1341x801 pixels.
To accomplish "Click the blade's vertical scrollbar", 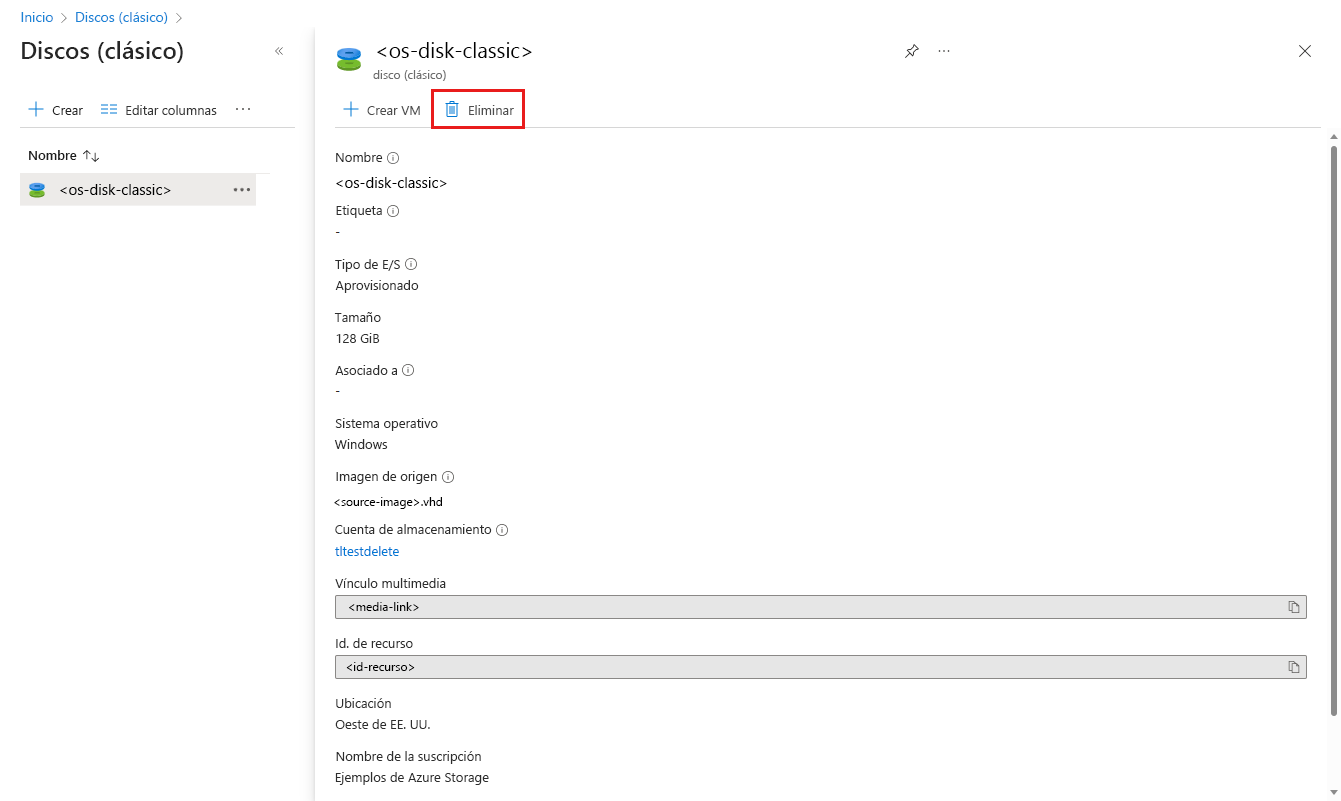I will pyautogui.click(x=1333, y=430).
